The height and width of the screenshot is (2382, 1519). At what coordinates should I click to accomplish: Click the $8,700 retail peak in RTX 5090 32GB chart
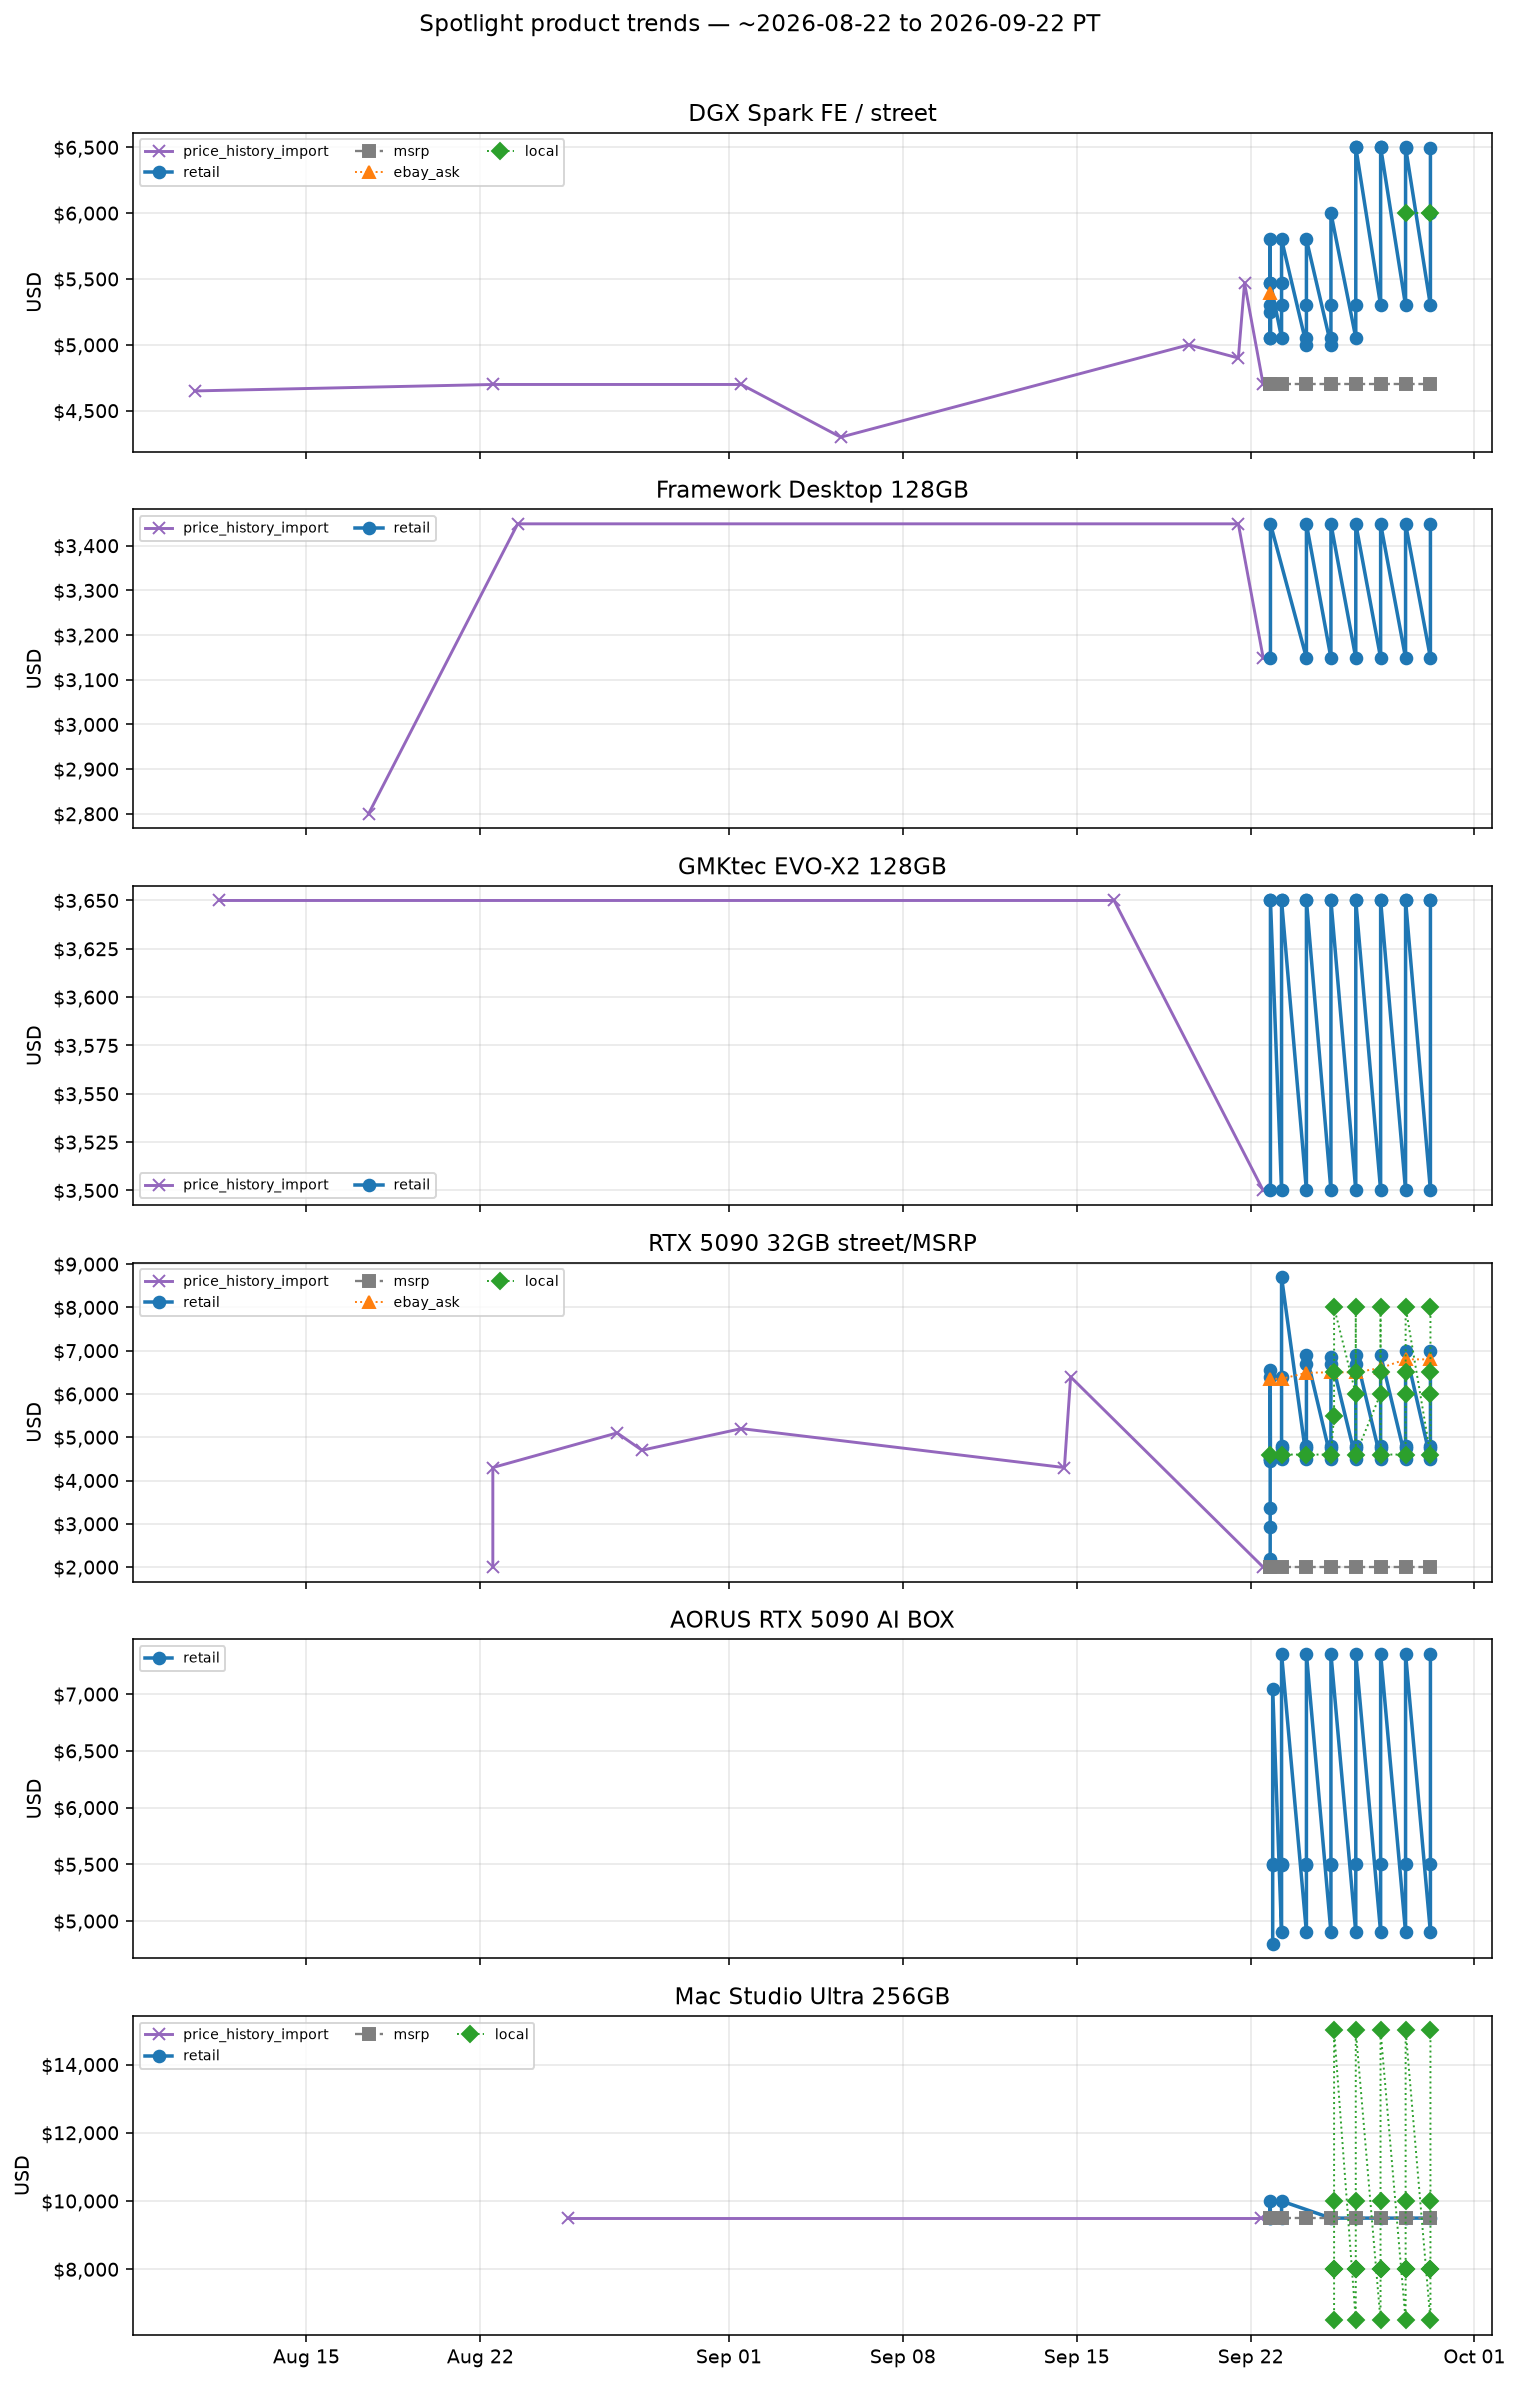click(x=1282, y=1278)
